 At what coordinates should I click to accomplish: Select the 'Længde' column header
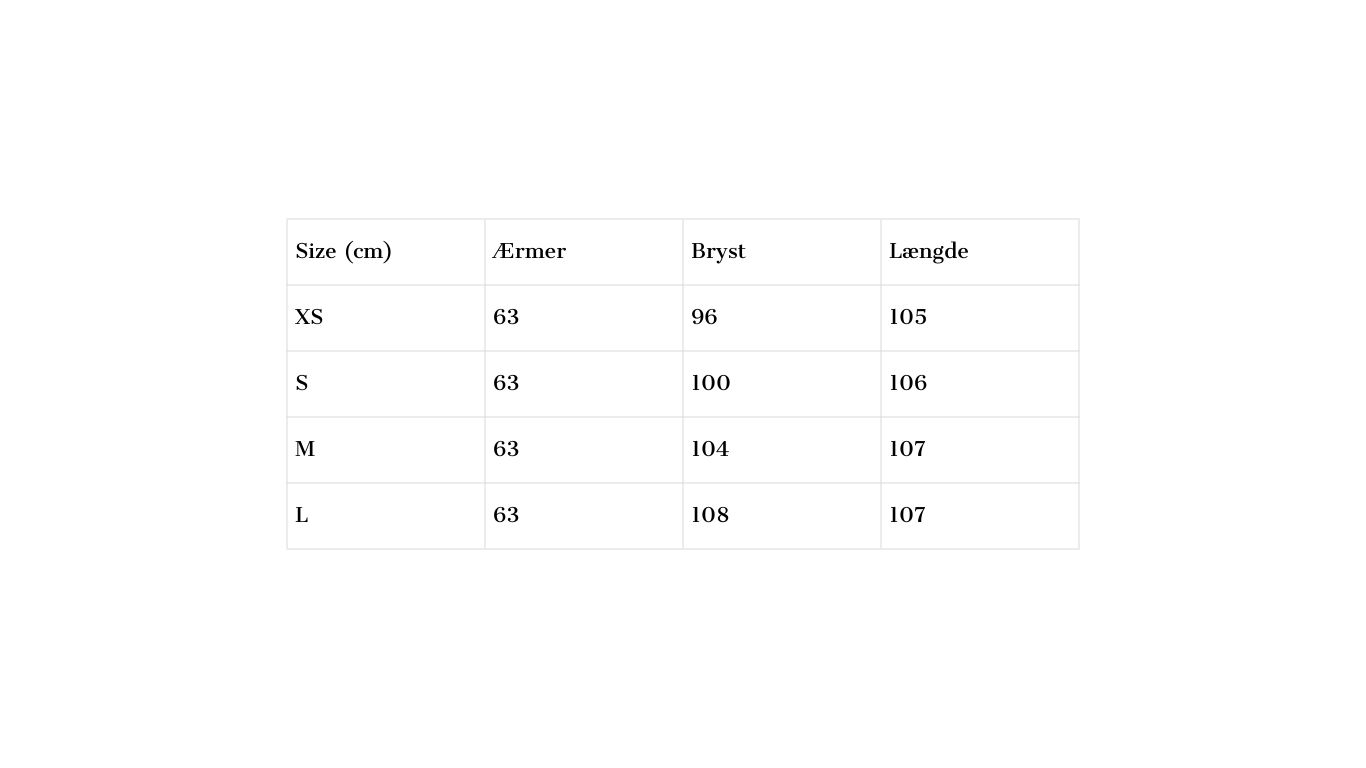tap(928, 252)
